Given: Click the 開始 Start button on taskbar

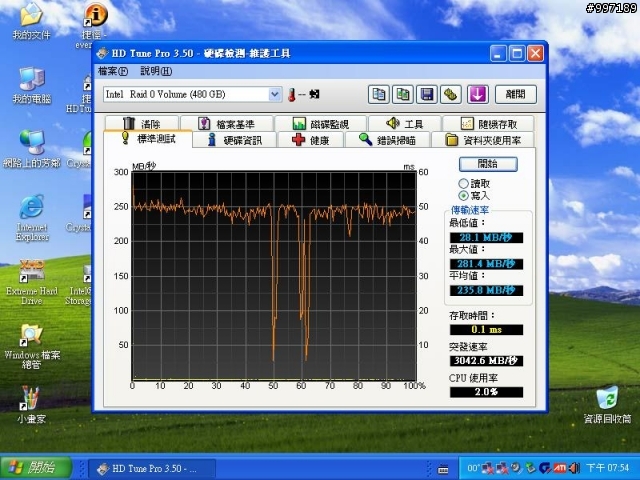Looking at the screenshot, I should 36,468.
